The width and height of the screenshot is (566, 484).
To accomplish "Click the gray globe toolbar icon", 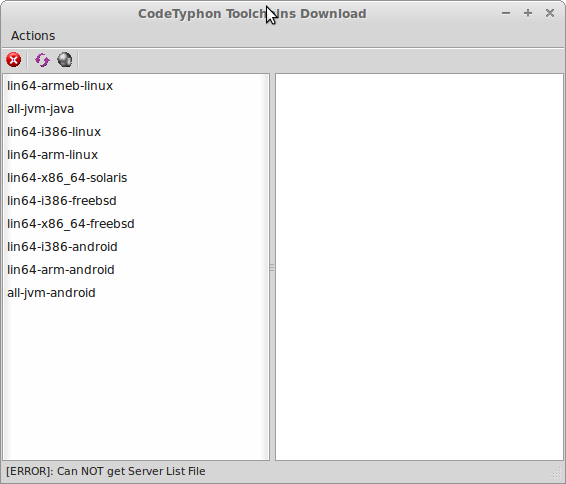I will coord(65,60).
